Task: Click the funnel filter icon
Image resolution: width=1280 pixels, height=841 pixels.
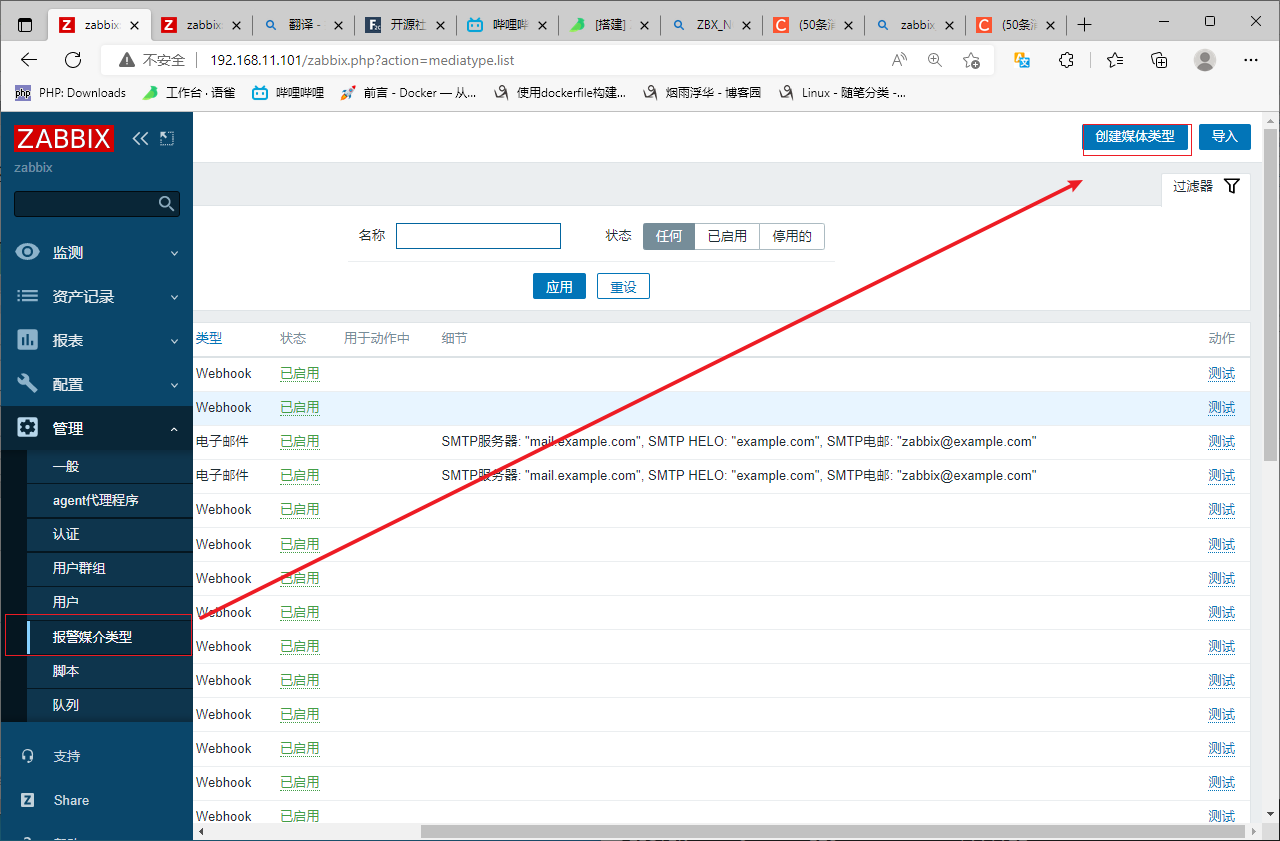Action: tap(1232, 186)
